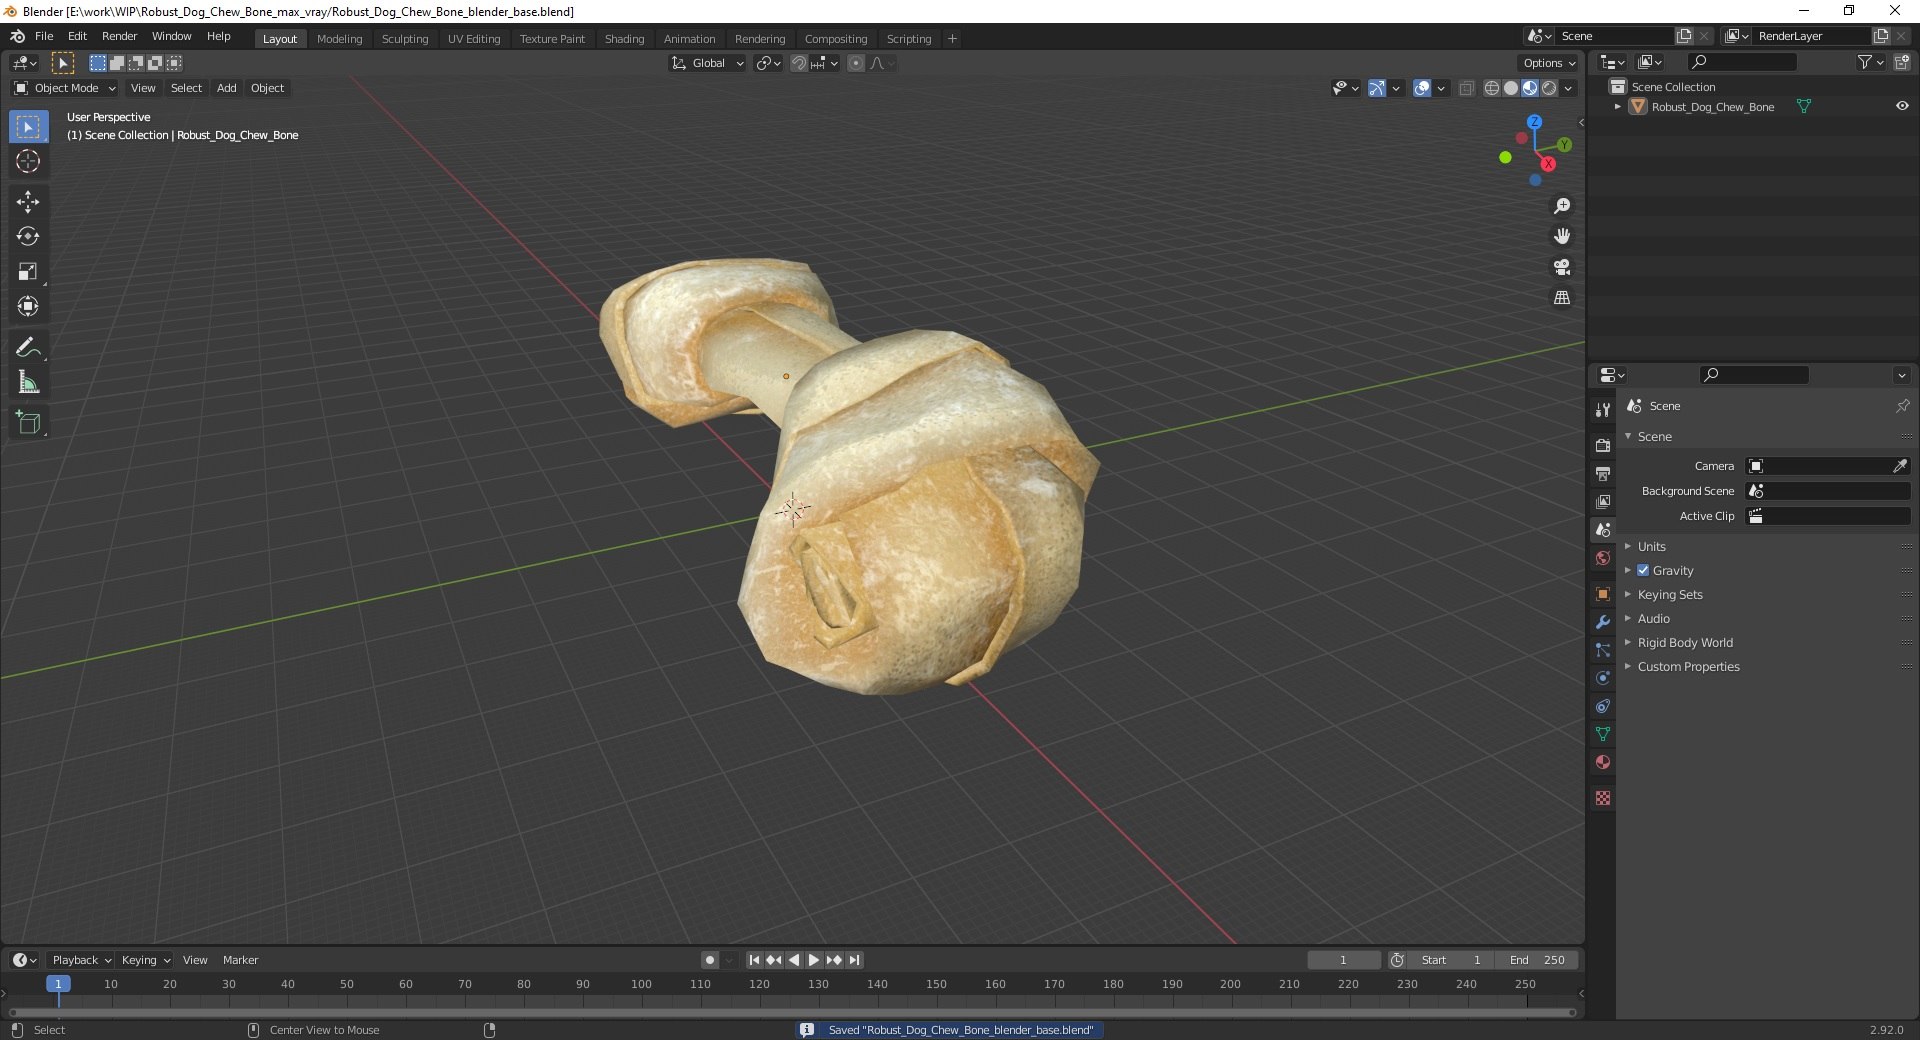
Task: Click the End frame field in the timeline
Action: (1538, 960)
